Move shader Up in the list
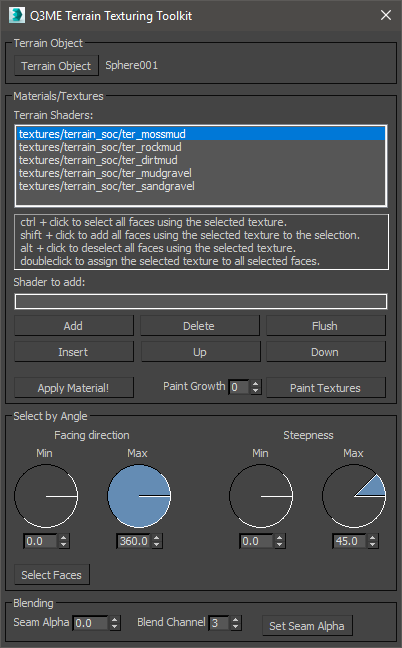 [x=201, y=352]
